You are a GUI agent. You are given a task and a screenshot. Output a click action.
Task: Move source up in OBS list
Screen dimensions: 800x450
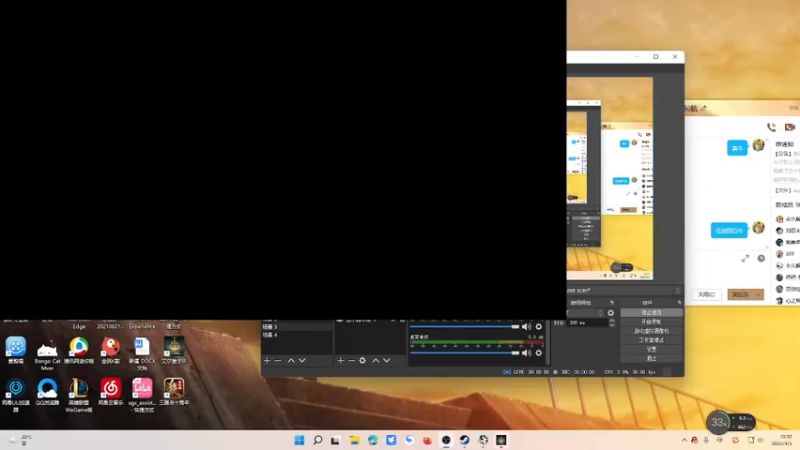tap(376, 360)
